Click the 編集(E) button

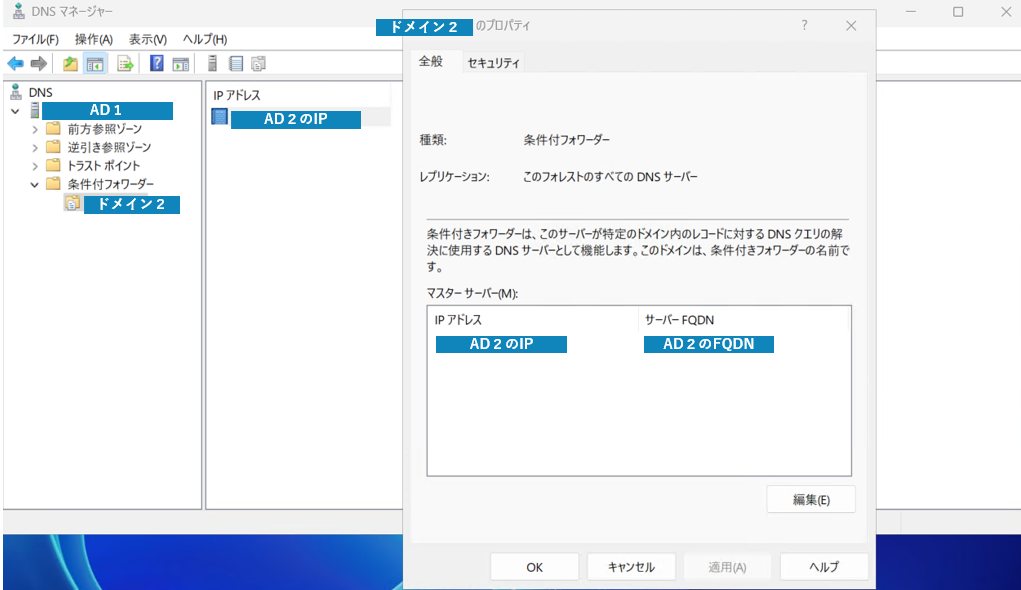tap(810, 498)
